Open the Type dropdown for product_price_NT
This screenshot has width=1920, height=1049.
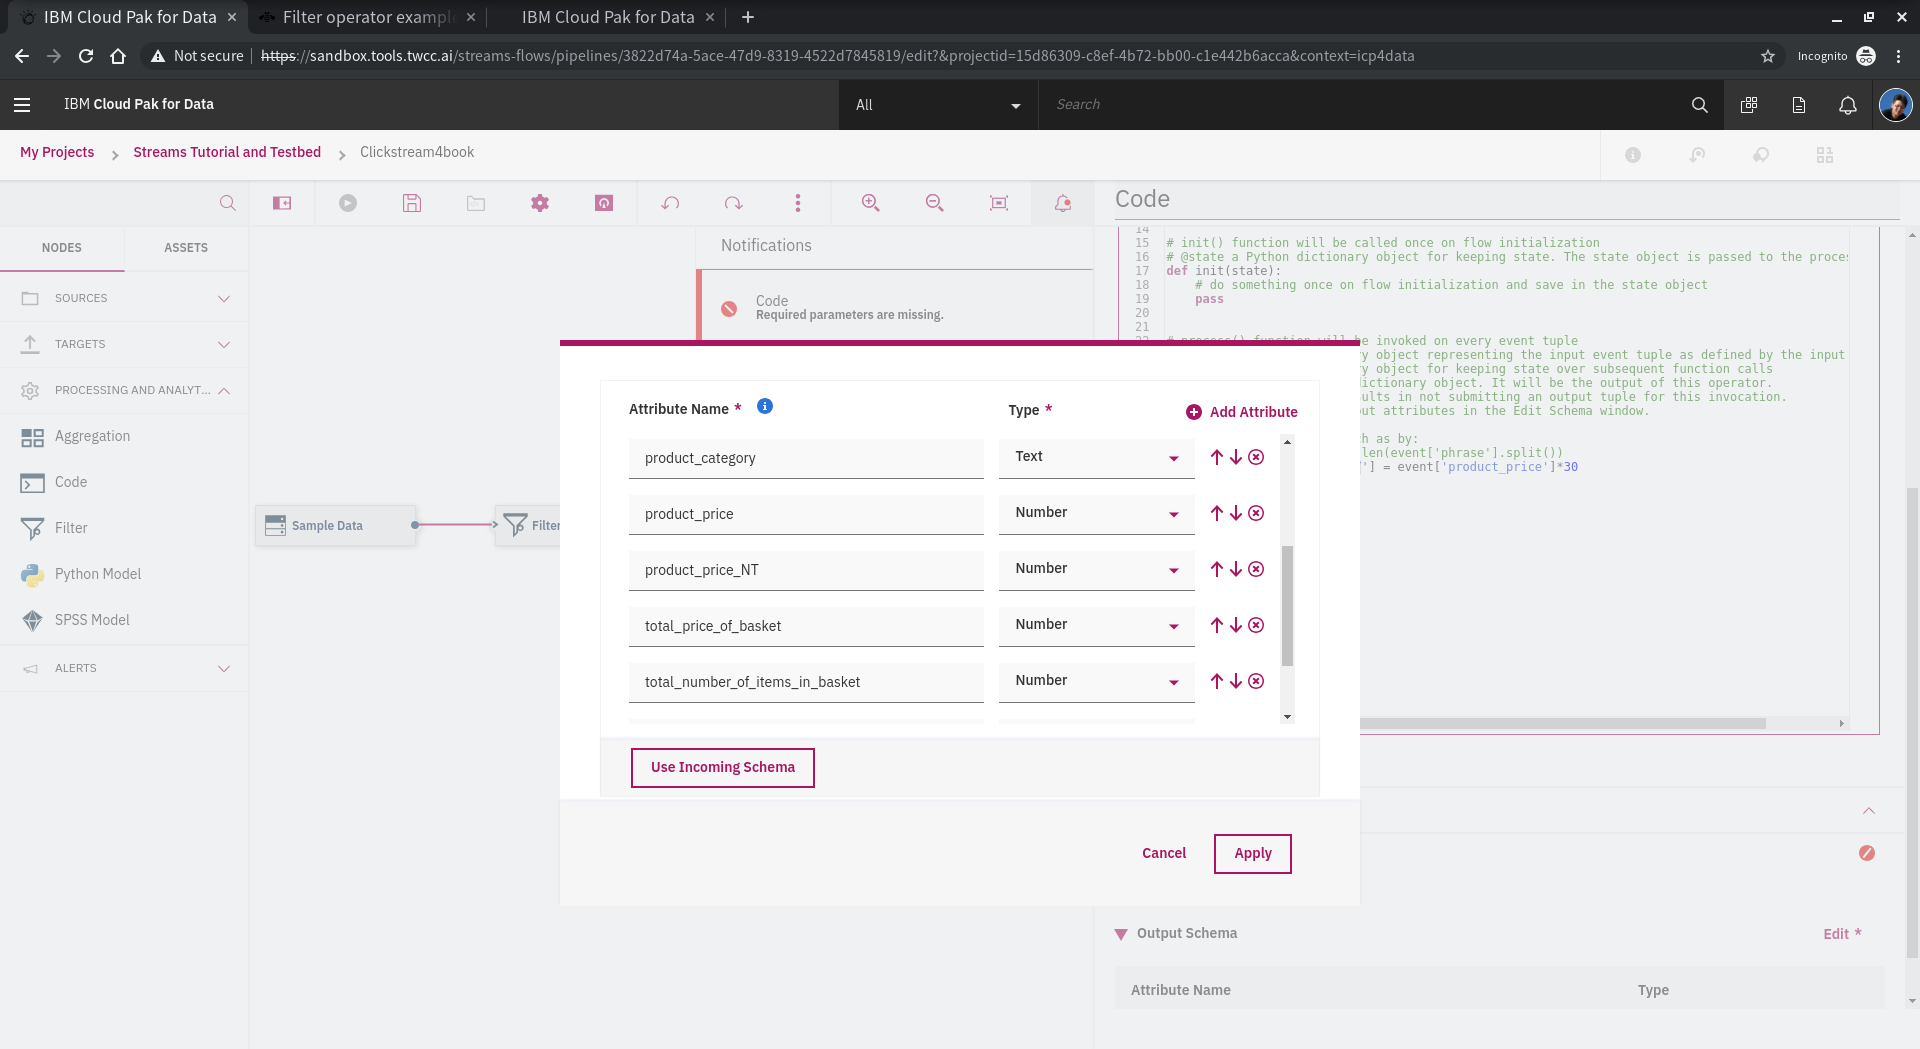pyautogui.click(x=1096, y=569)
